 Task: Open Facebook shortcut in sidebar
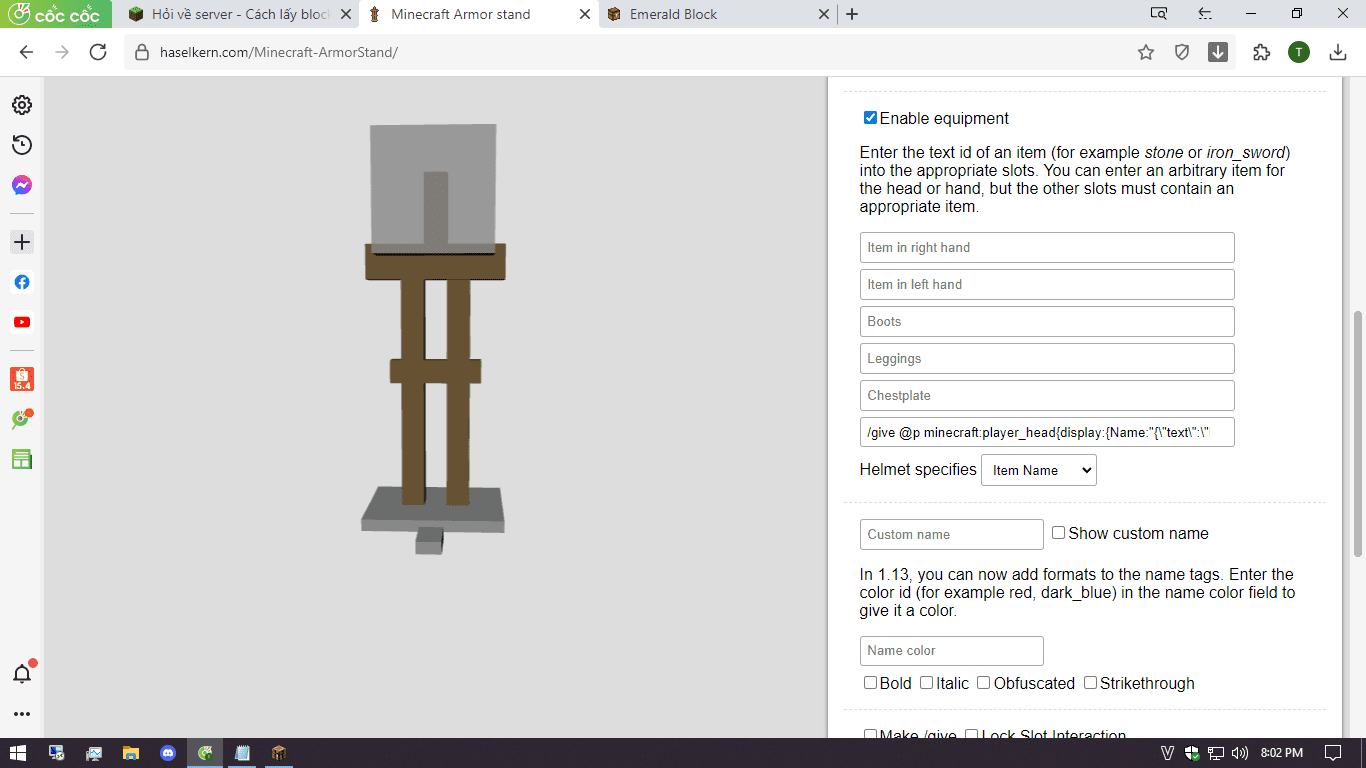point(22,282)
